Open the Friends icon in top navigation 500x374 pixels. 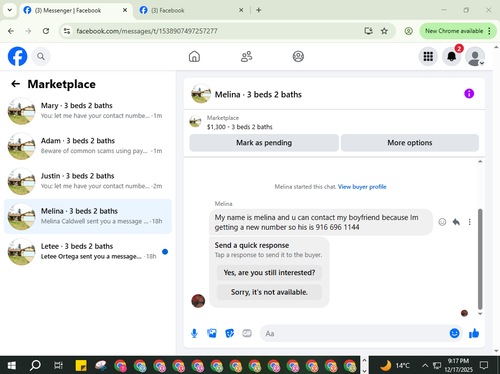click(x=246, y=56)
